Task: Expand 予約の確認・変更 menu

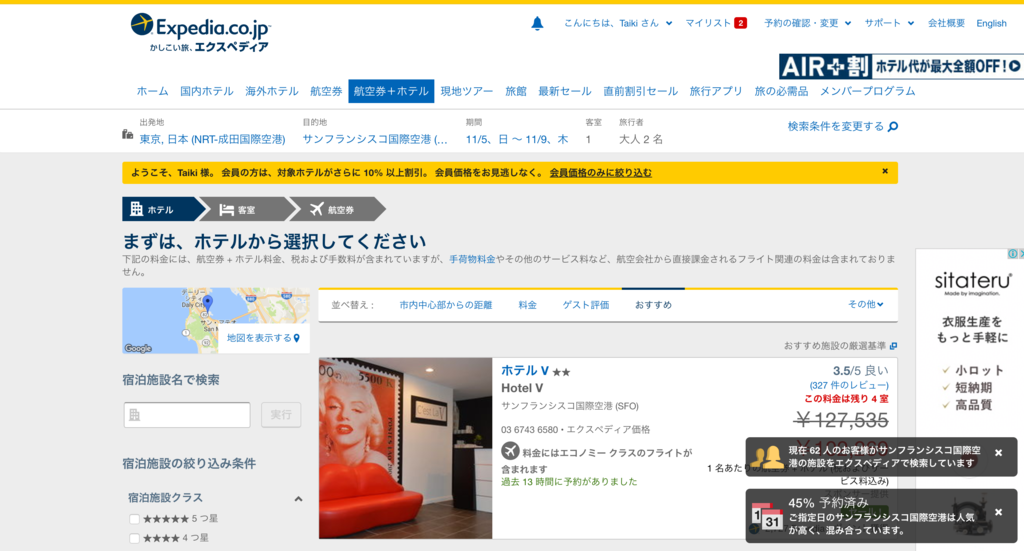Action: point(807,23)
